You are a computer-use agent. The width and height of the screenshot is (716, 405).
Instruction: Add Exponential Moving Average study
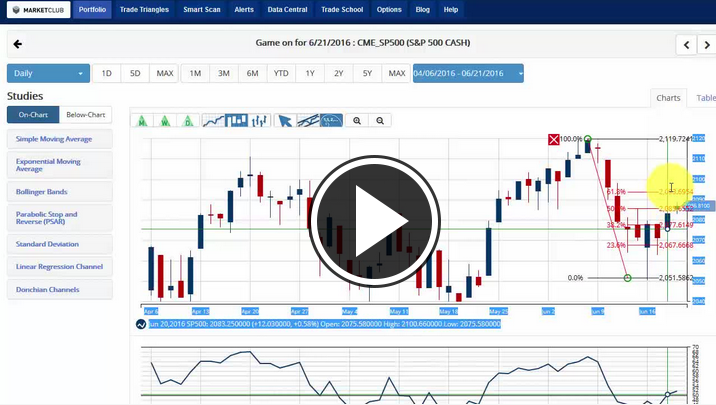(59, 165)
